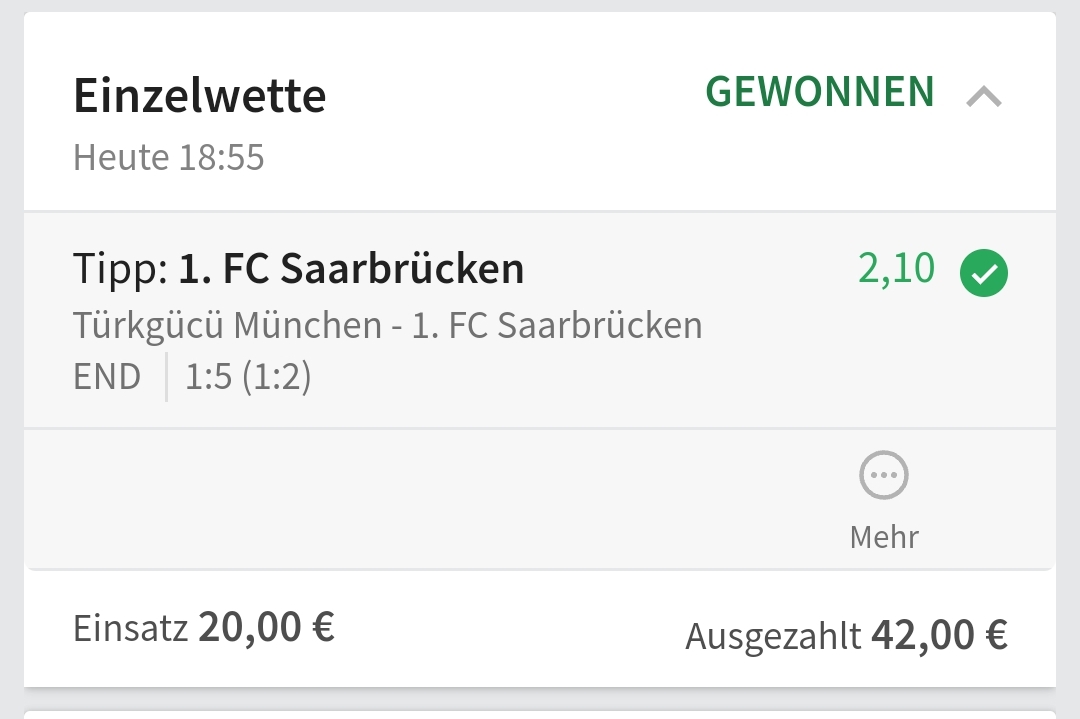
Task: Click the END match status label
Action: [107, 377]
